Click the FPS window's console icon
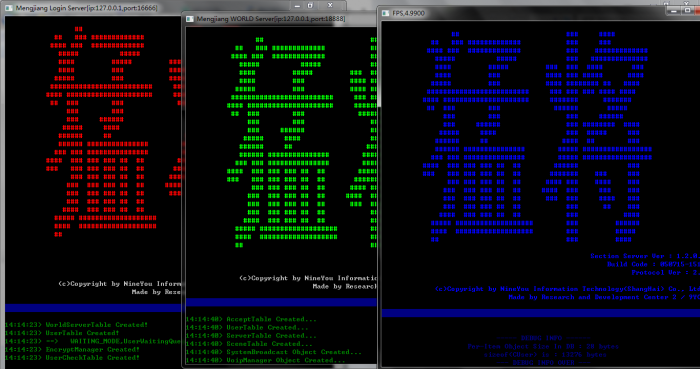 click(x=385, y=13)
